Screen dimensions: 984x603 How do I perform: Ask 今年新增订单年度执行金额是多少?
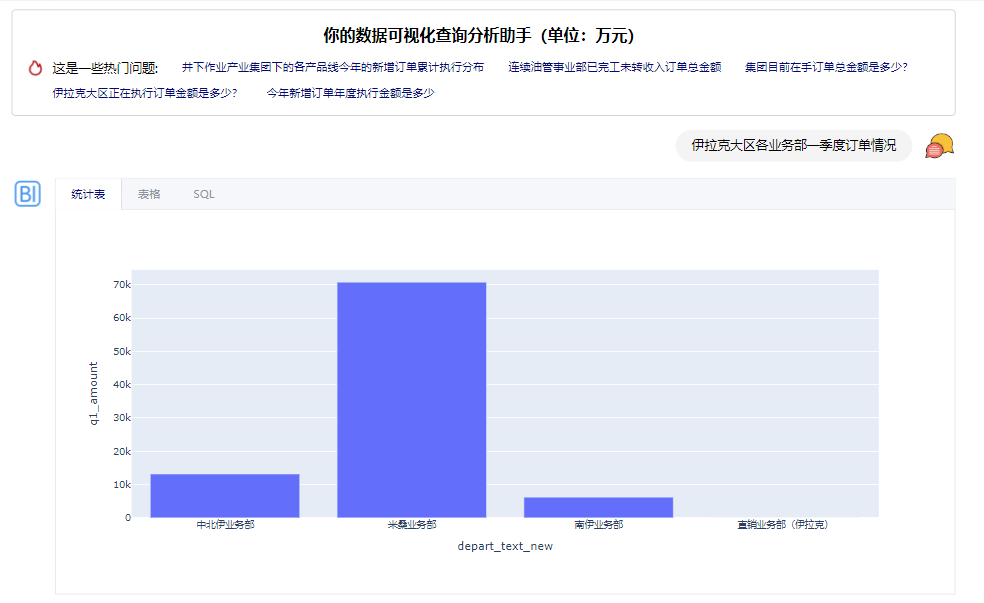[350, 93]
